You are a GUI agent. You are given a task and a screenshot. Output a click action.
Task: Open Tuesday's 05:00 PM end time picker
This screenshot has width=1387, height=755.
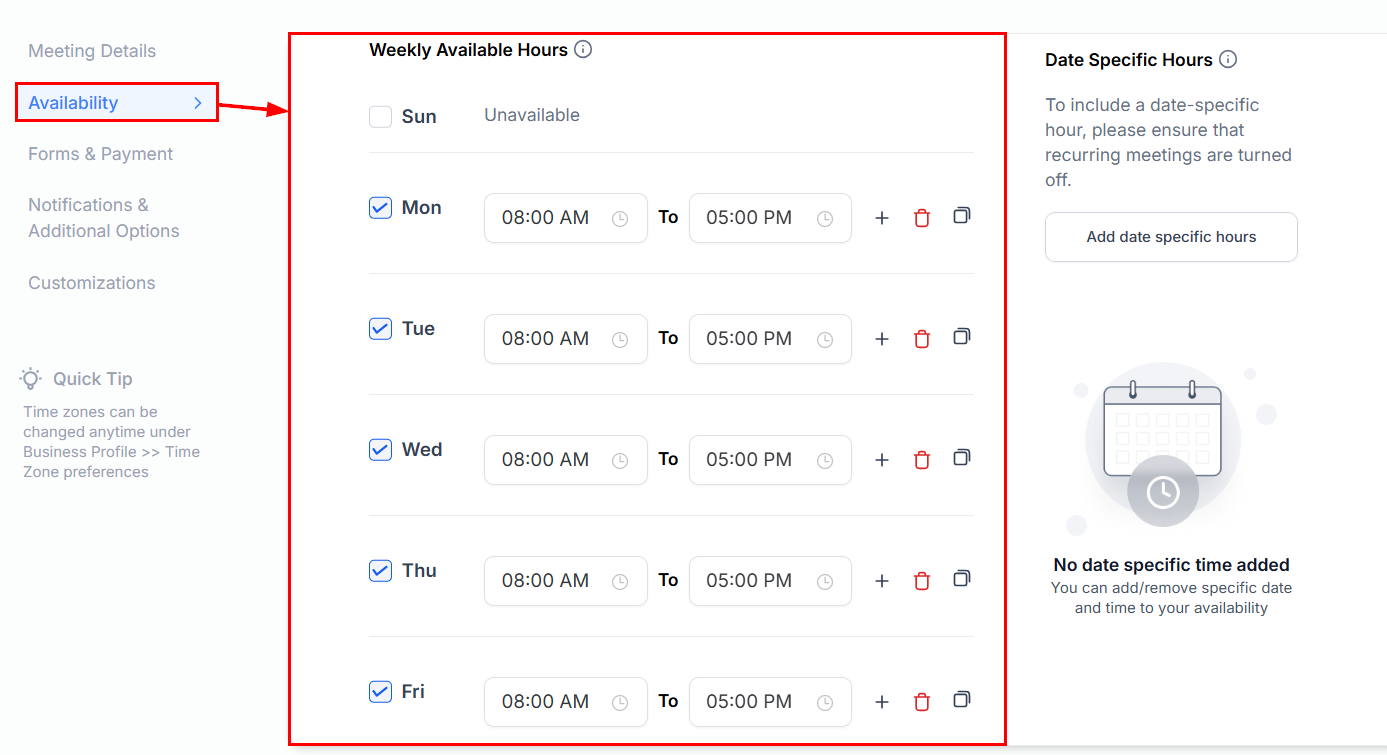(x=770, y=339)
